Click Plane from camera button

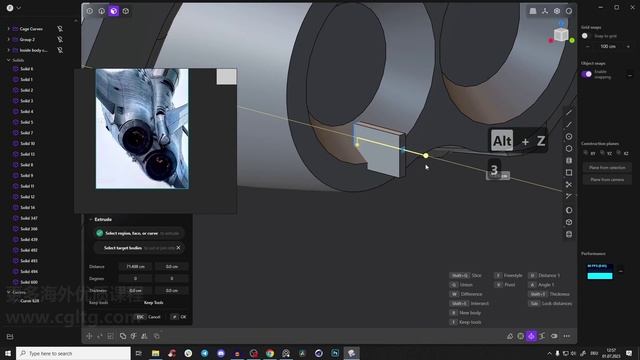coord(607,180)
